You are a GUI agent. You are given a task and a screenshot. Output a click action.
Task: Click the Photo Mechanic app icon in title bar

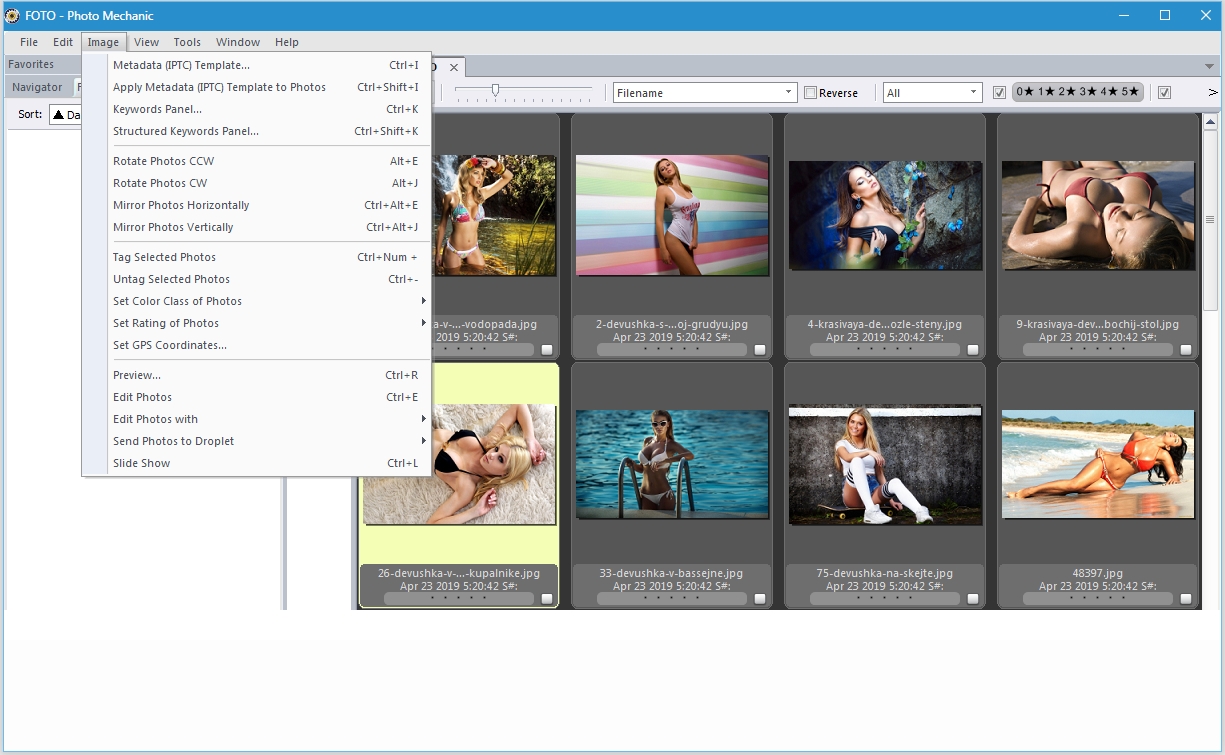[12, 16]
